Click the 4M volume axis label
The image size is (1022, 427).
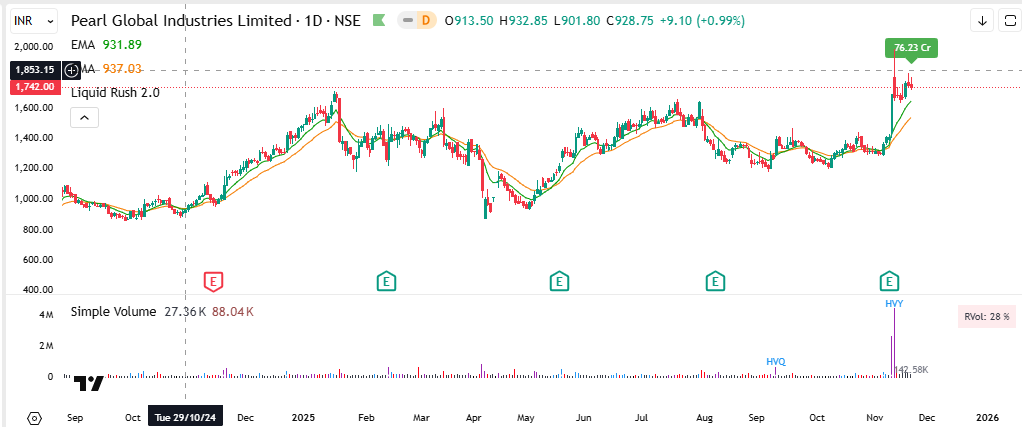tap(46, 314)
